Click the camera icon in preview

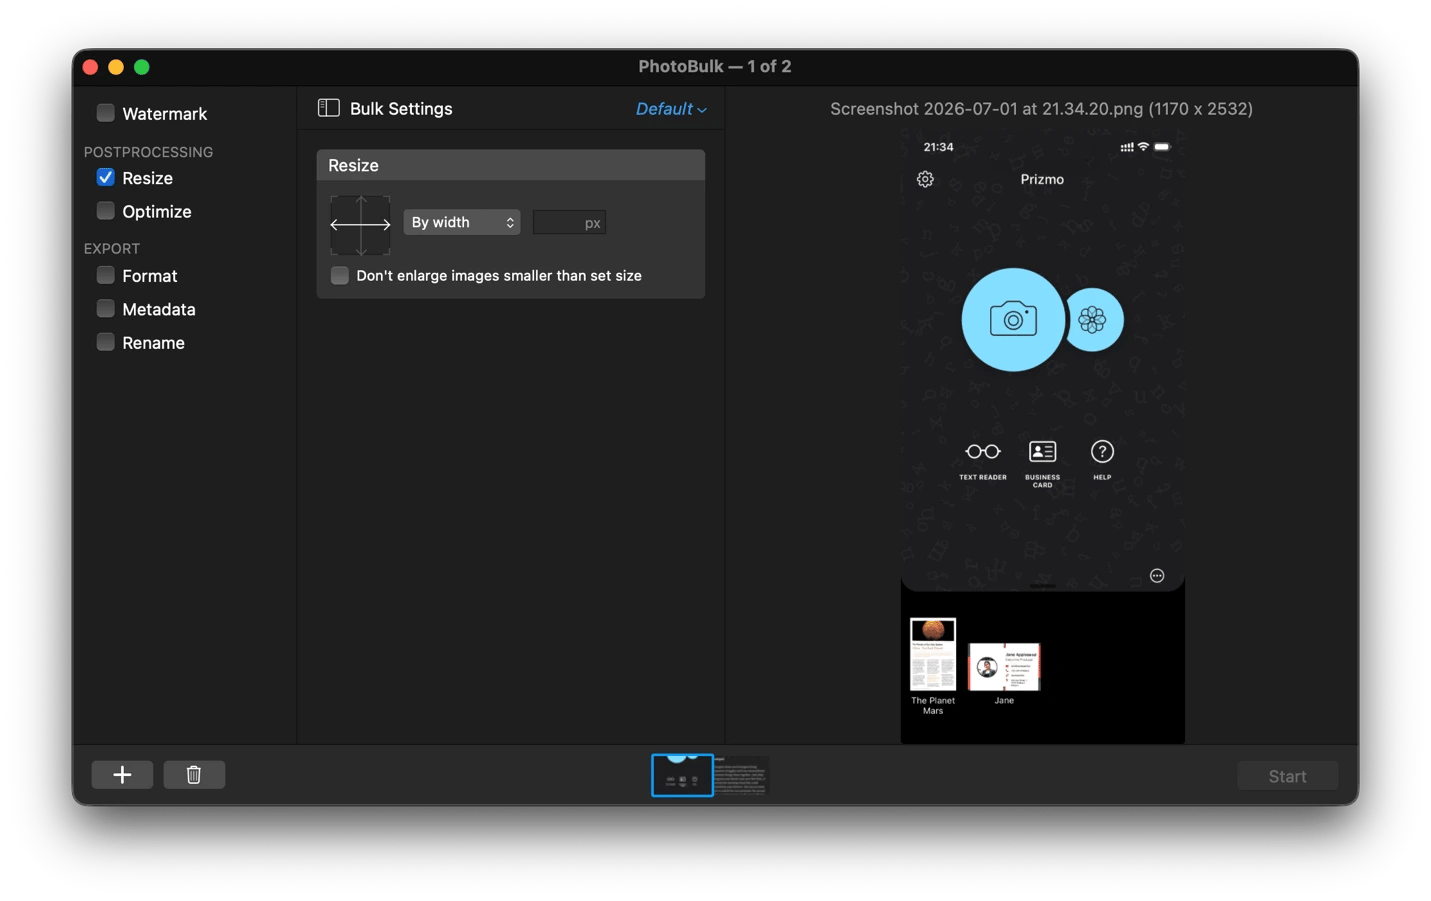tap(1013, 320)
